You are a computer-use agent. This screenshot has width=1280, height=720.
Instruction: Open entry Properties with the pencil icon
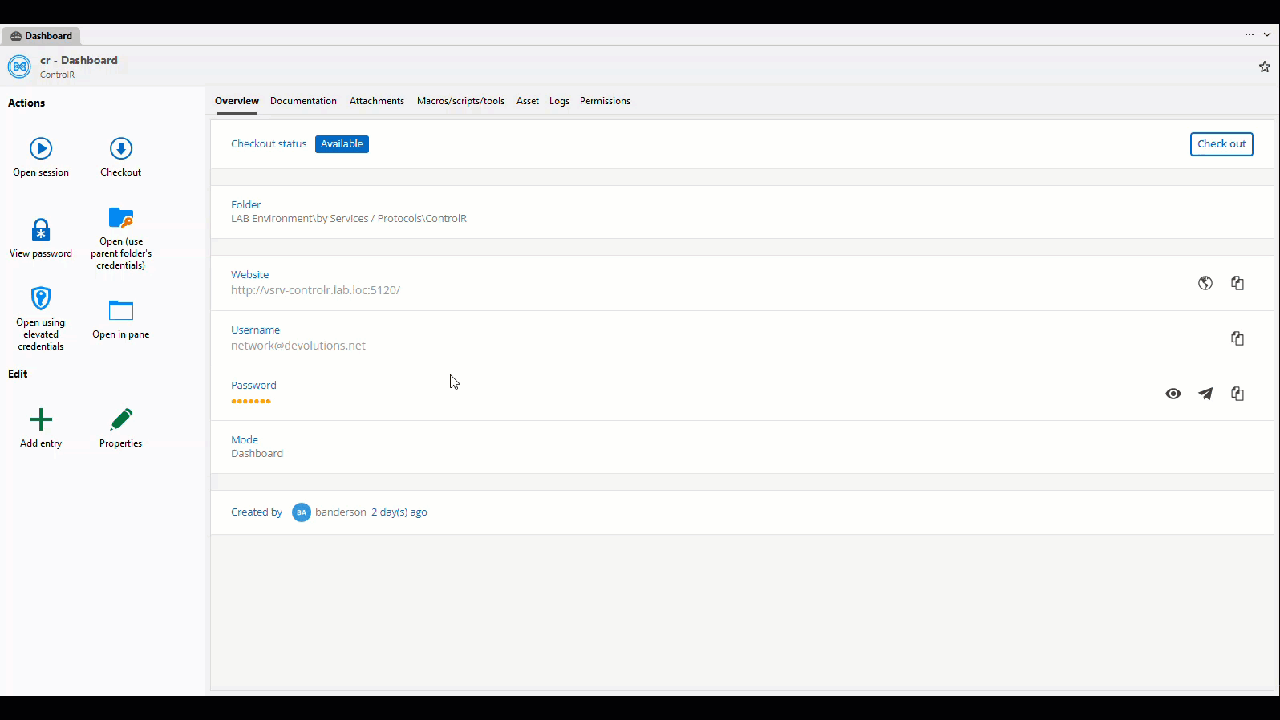[121, 419]
